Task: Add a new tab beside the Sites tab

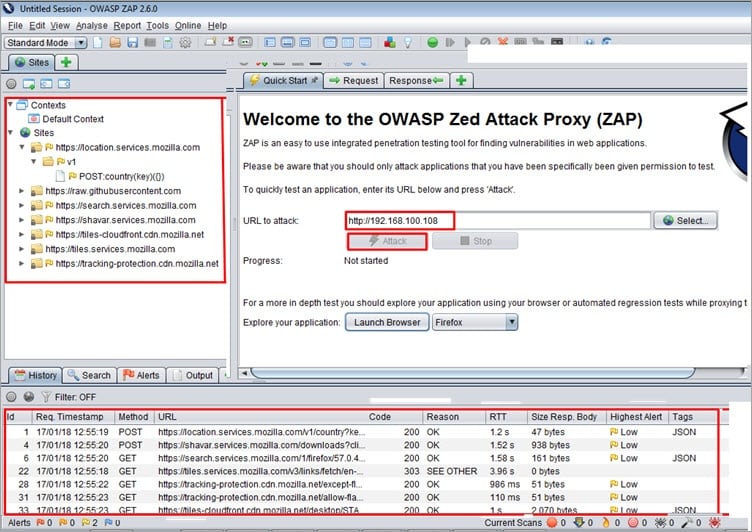Action: [x=66, y=62]
